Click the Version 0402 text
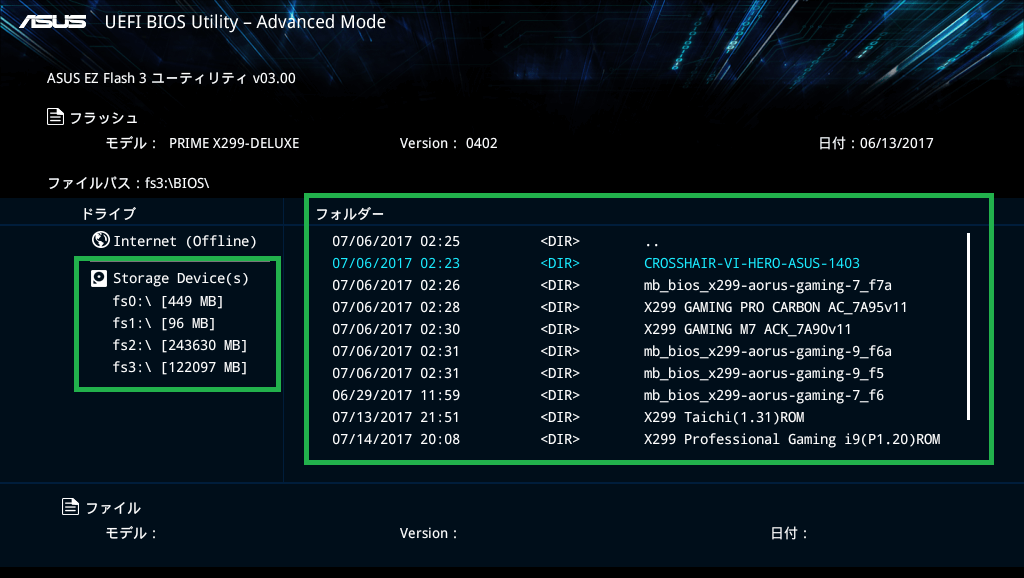Viewport: 1024px width, 578px height. pyautogui.click(x=449, y=143)
